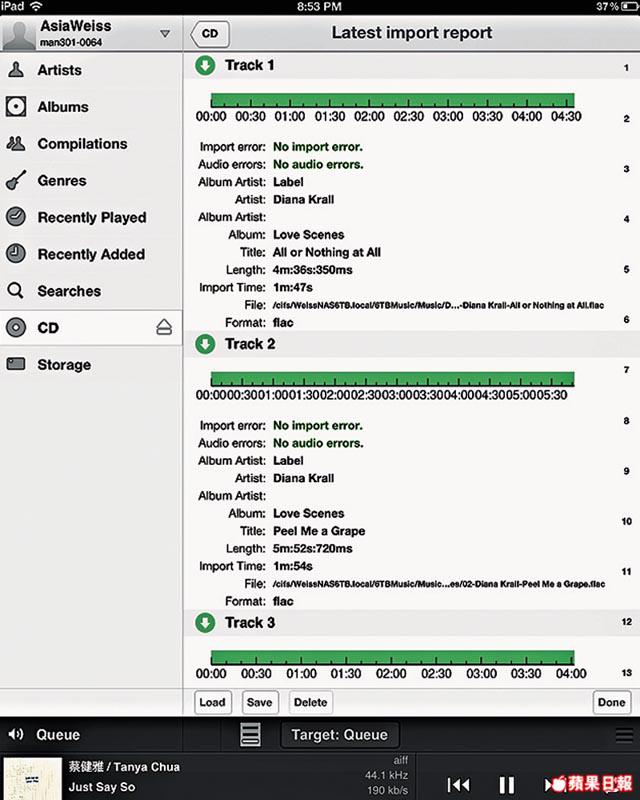Click the song title Just Say So

(x=102, y=787)
